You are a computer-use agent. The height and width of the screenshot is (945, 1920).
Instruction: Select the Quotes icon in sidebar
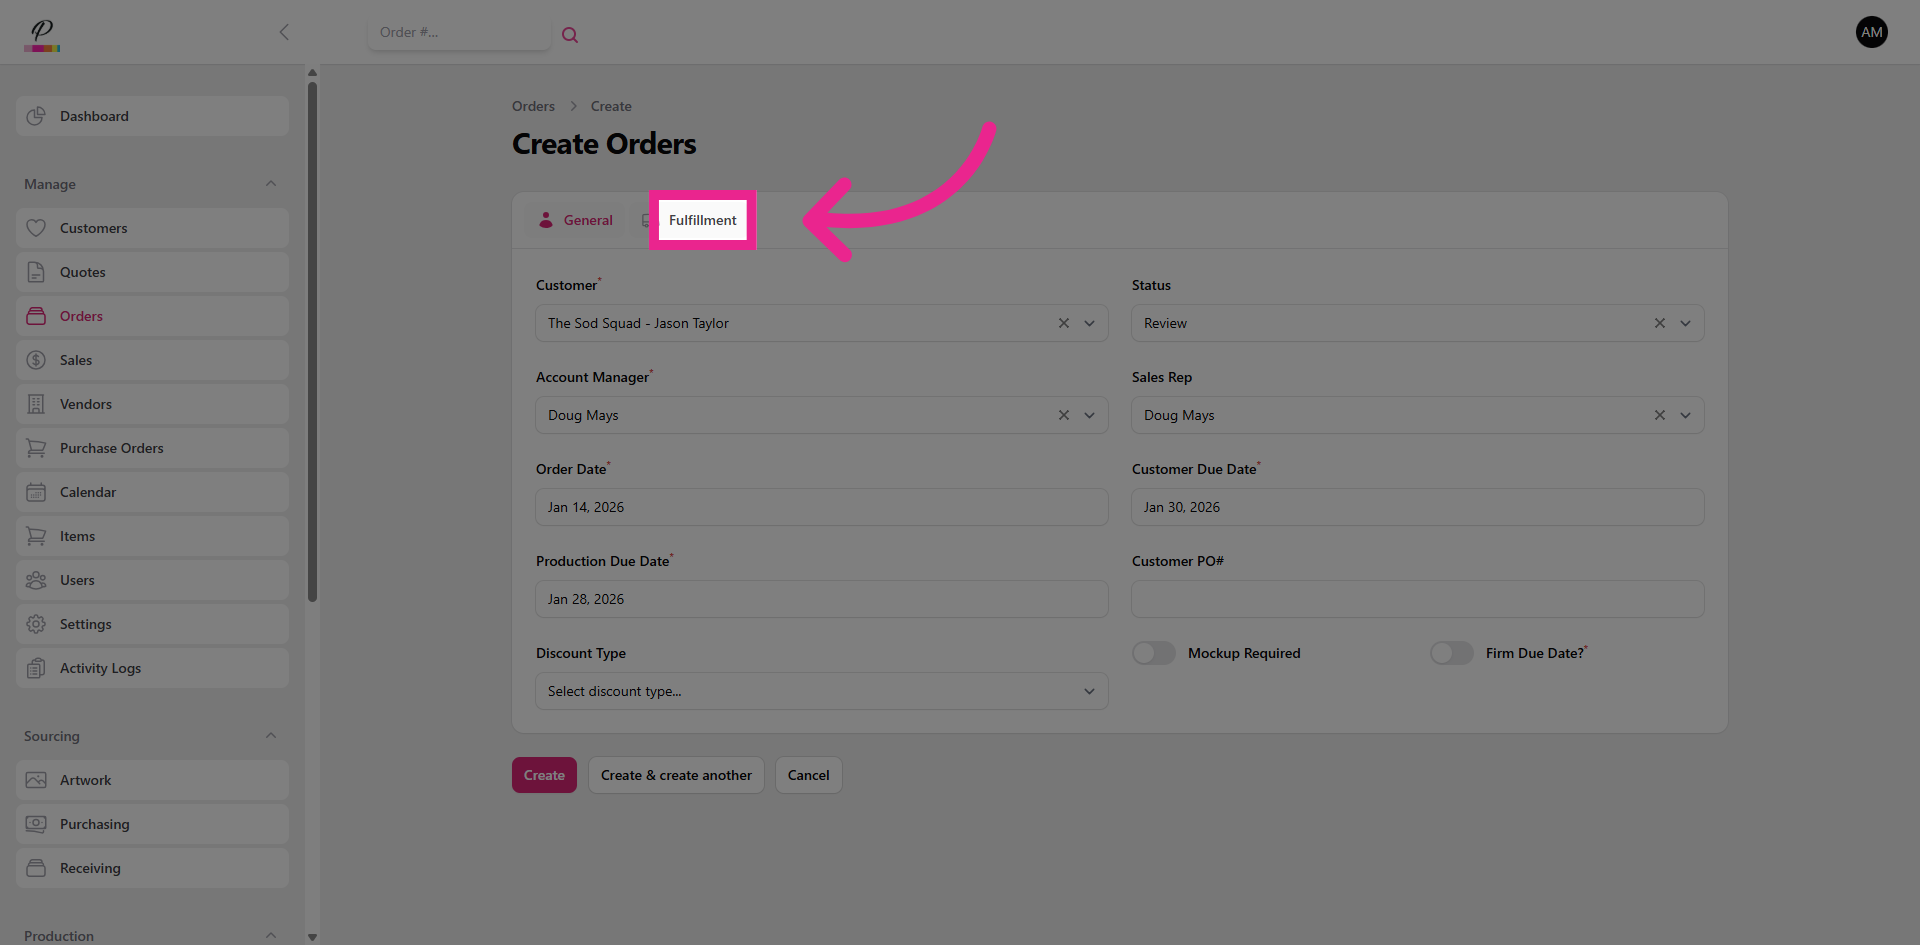[x=36, y=272]
